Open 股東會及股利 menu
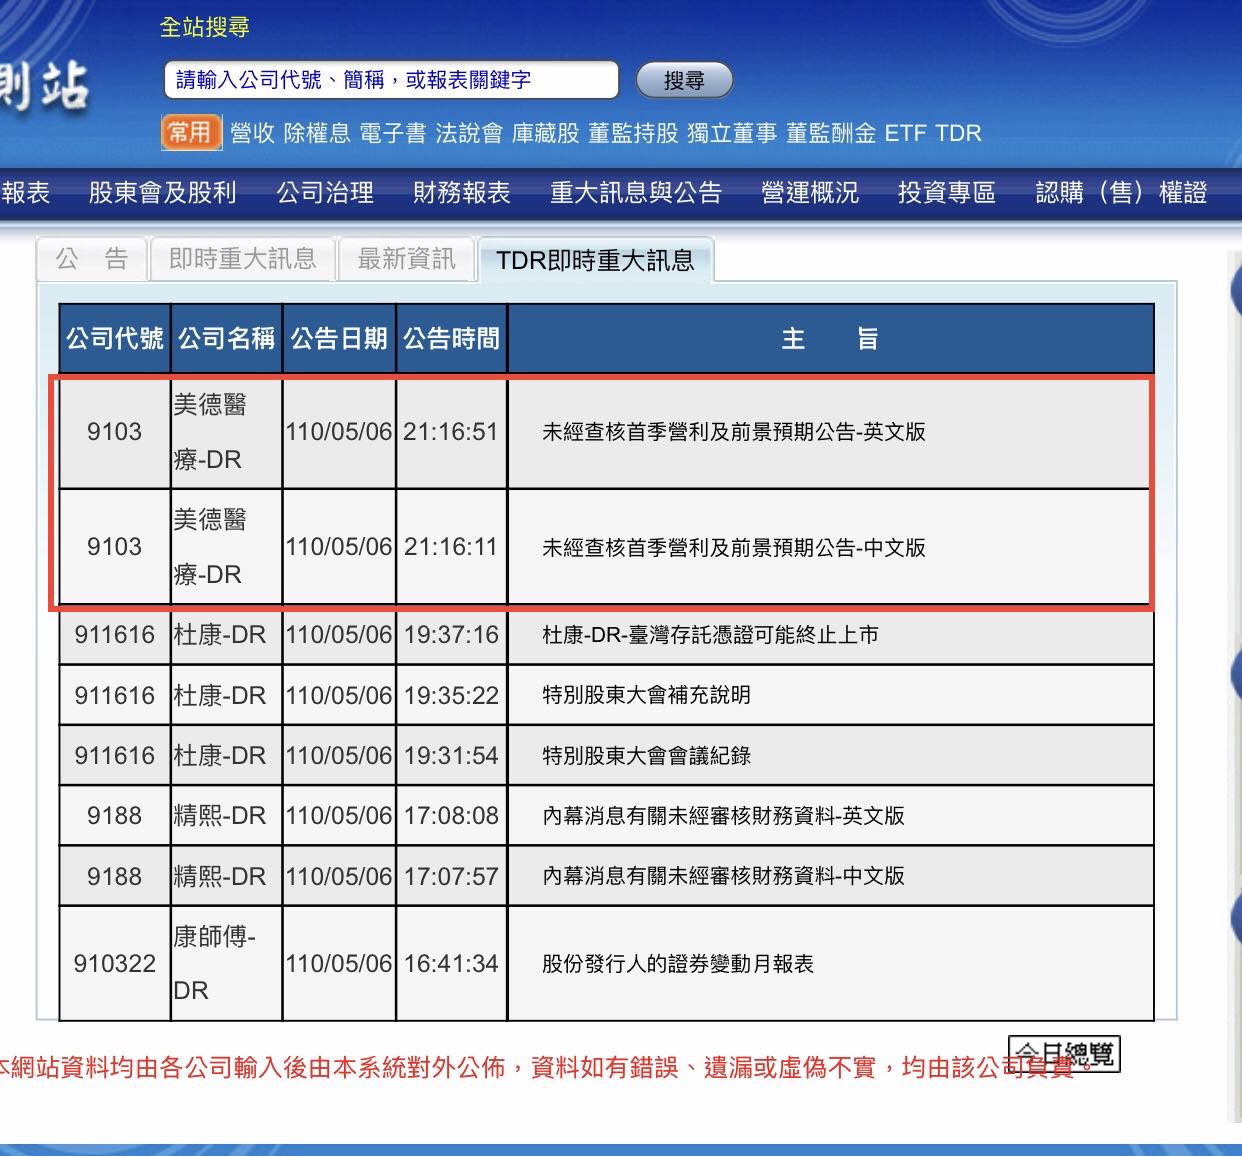The width and height of the screenshot is (1242, 1156). (x=162, y=193)
